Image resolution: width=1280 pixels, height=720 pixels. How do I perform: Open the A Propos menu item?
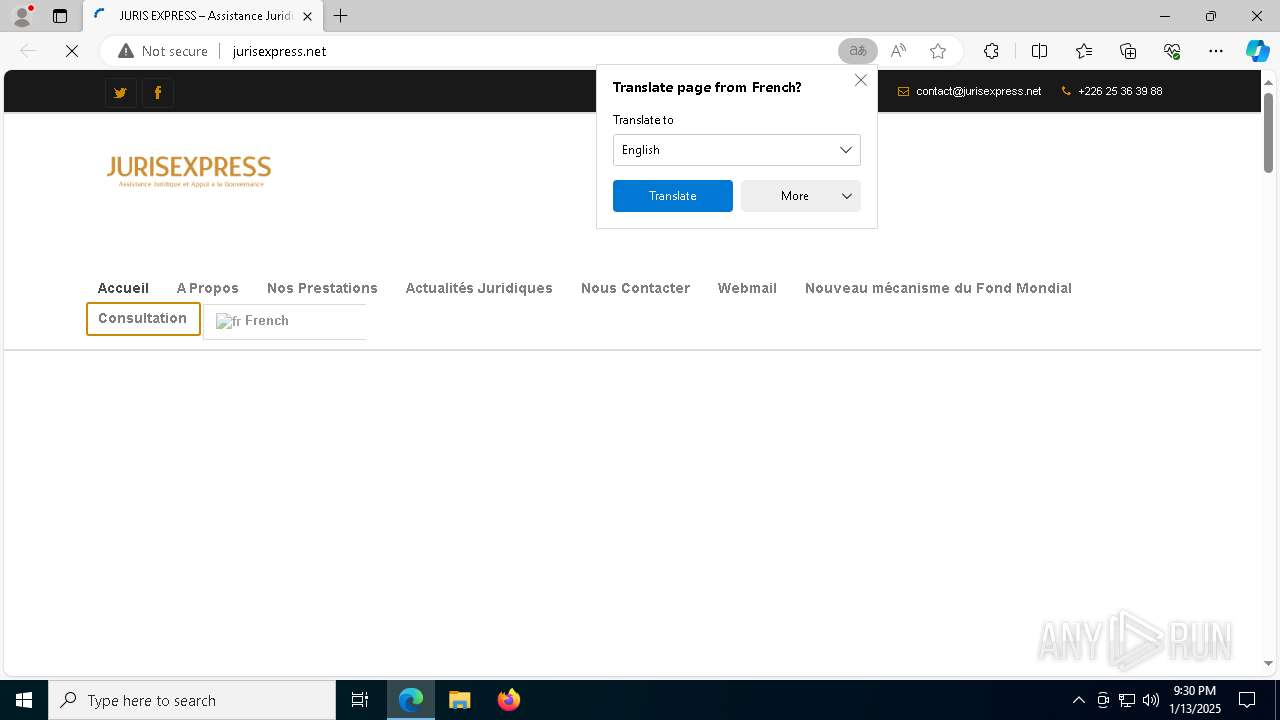(208, 288)
